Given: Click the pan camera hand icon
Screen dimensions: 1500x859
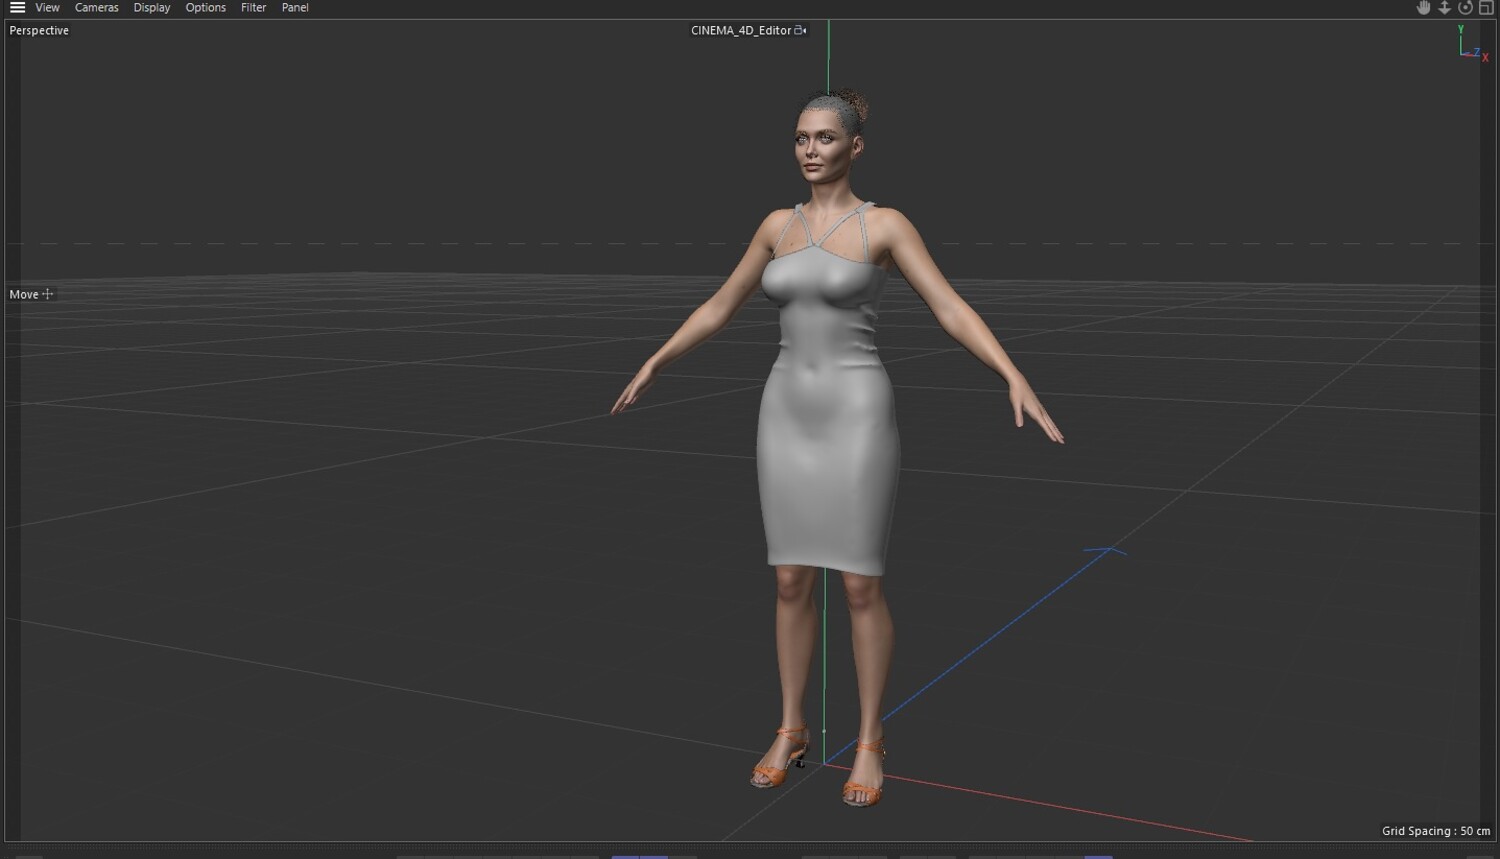Looking at the screenshot, I should click(x=1424, y=7).
